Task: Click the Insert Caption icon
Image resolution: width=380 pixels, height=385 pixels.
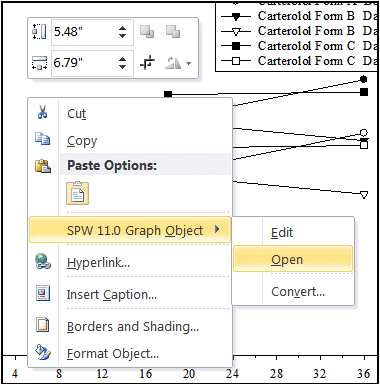Action: (x=43, y=293)
